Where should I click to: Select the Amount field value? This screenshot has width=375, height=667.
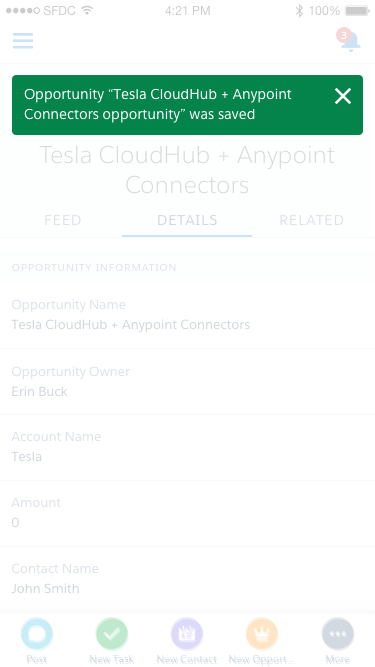(15, 523)
